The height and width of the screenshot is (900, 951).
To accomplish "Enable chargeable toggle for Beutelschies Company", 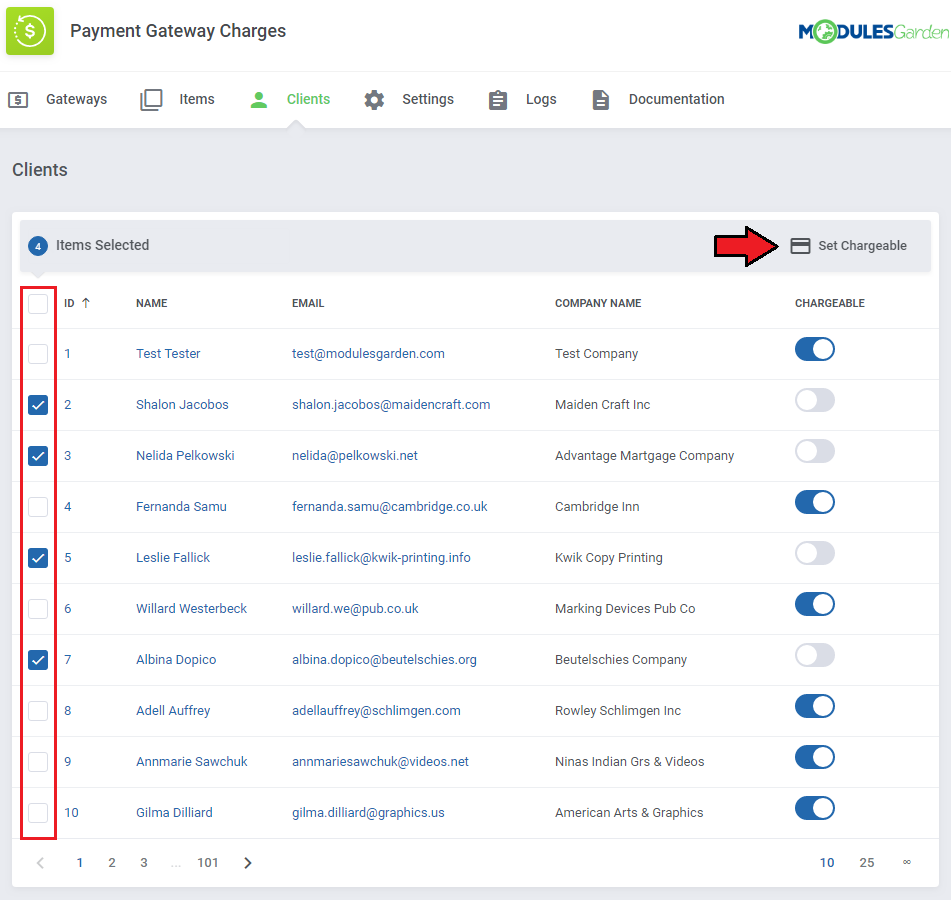I will (815, 655).
